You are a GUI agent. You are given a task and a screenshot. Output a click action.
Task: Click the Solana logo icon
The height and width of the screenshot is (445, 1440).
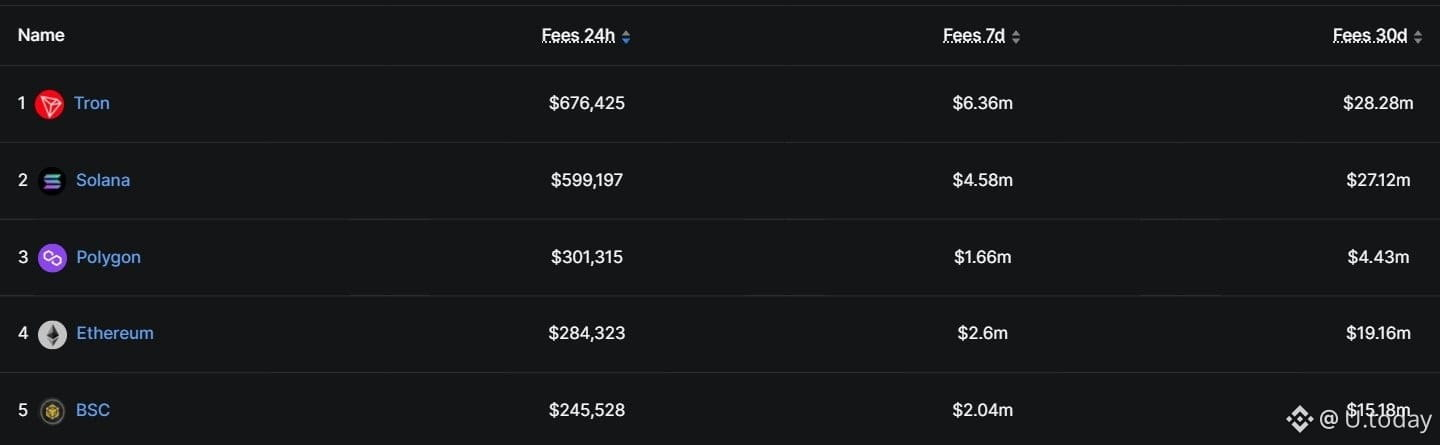click(52, 181)
